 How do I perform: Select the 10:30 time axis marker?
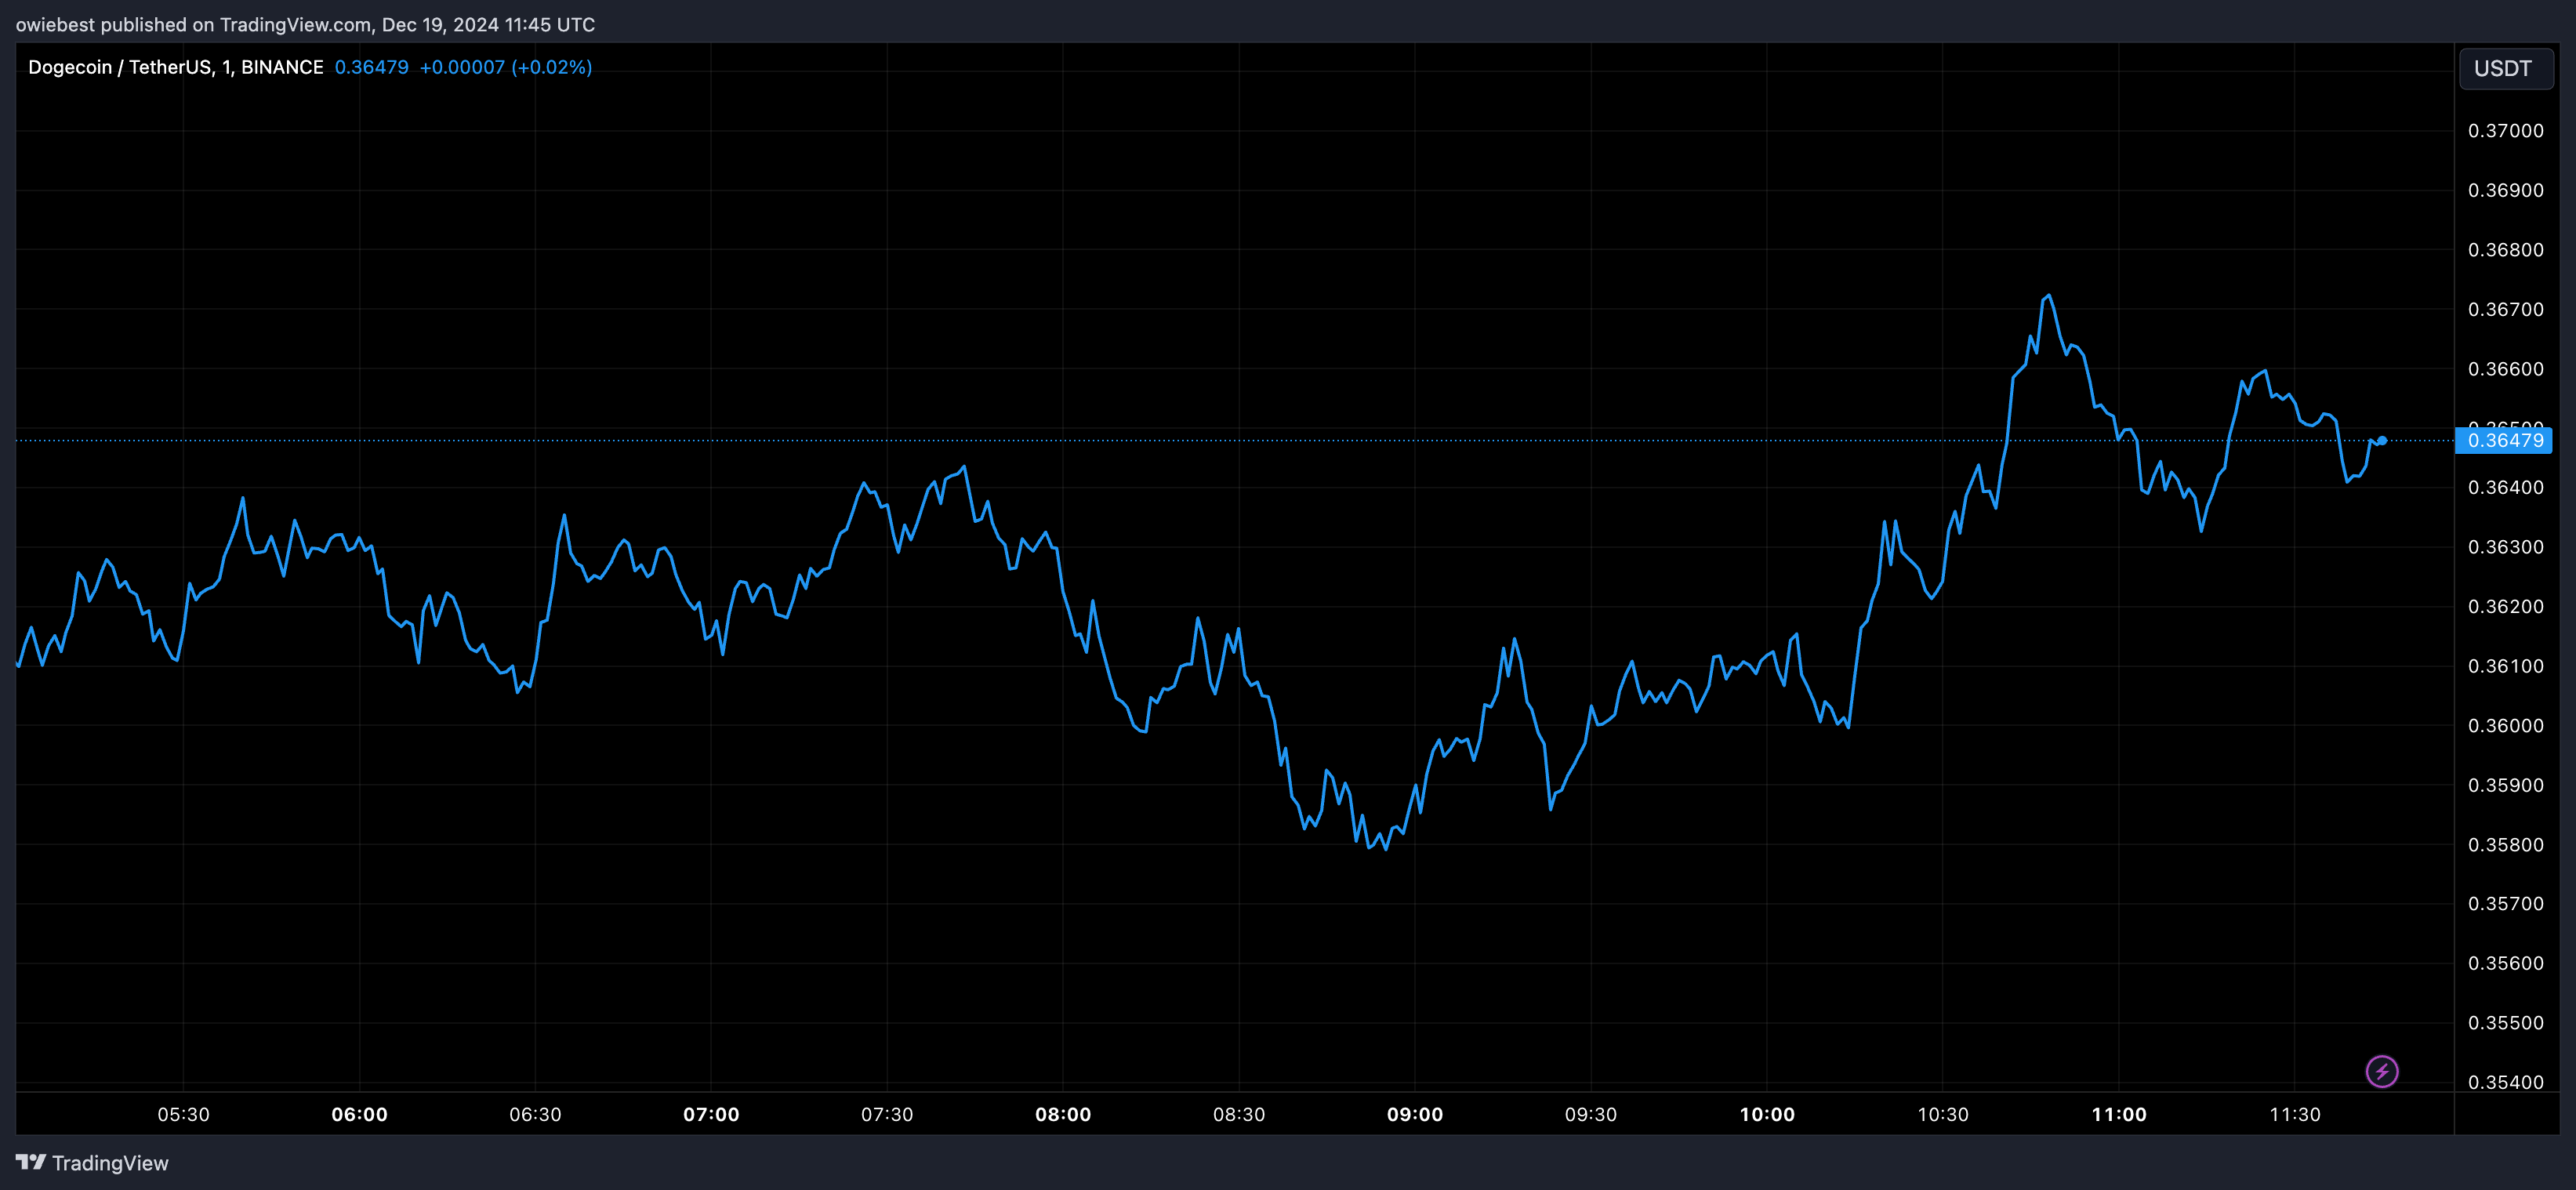[x=1942, y=1114]
